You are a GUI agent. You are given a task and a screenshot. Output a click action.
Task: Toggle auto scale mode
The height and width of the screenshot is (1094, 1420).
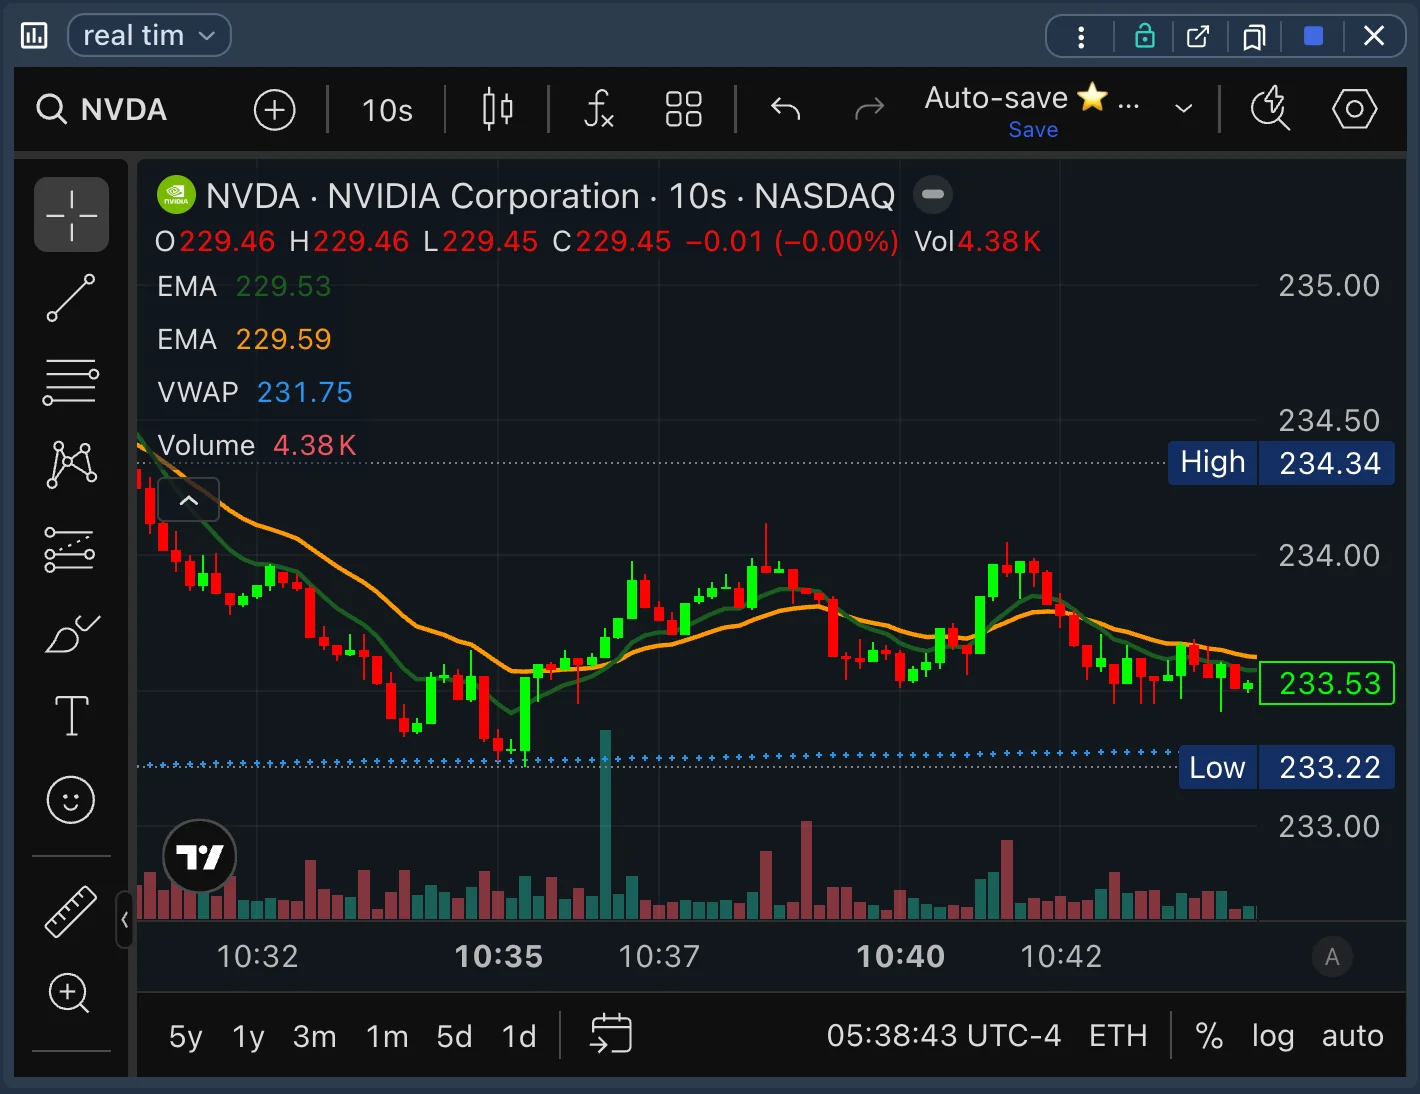click(x=1352, y=1035)
